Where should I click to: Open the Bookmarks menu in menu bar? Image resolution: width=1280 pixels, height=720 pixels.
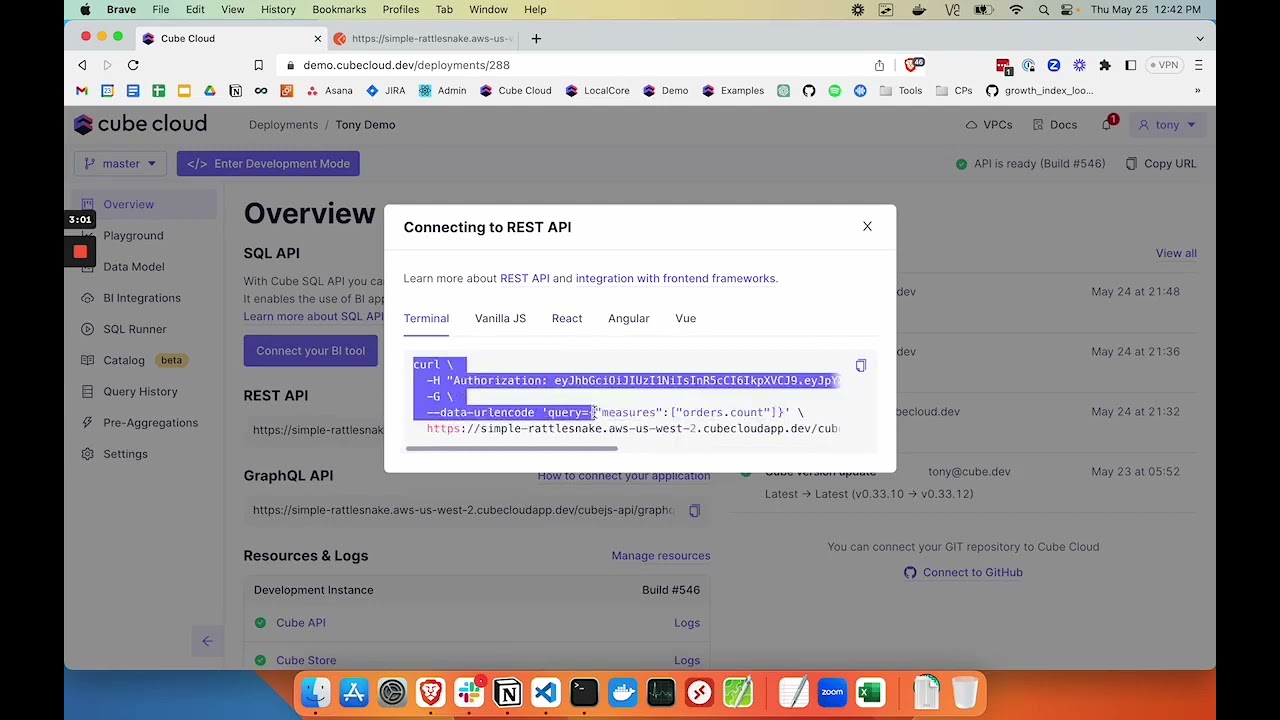point(339,9)
